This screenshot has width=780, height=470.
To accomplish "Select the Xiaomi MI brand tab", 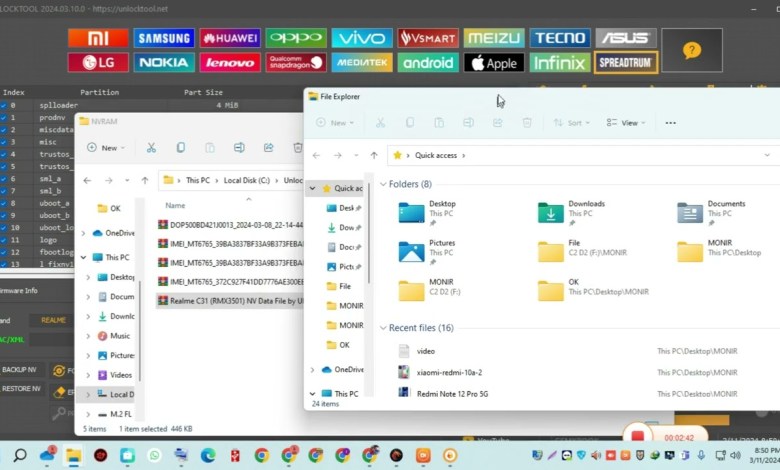I will click(98, 38).
